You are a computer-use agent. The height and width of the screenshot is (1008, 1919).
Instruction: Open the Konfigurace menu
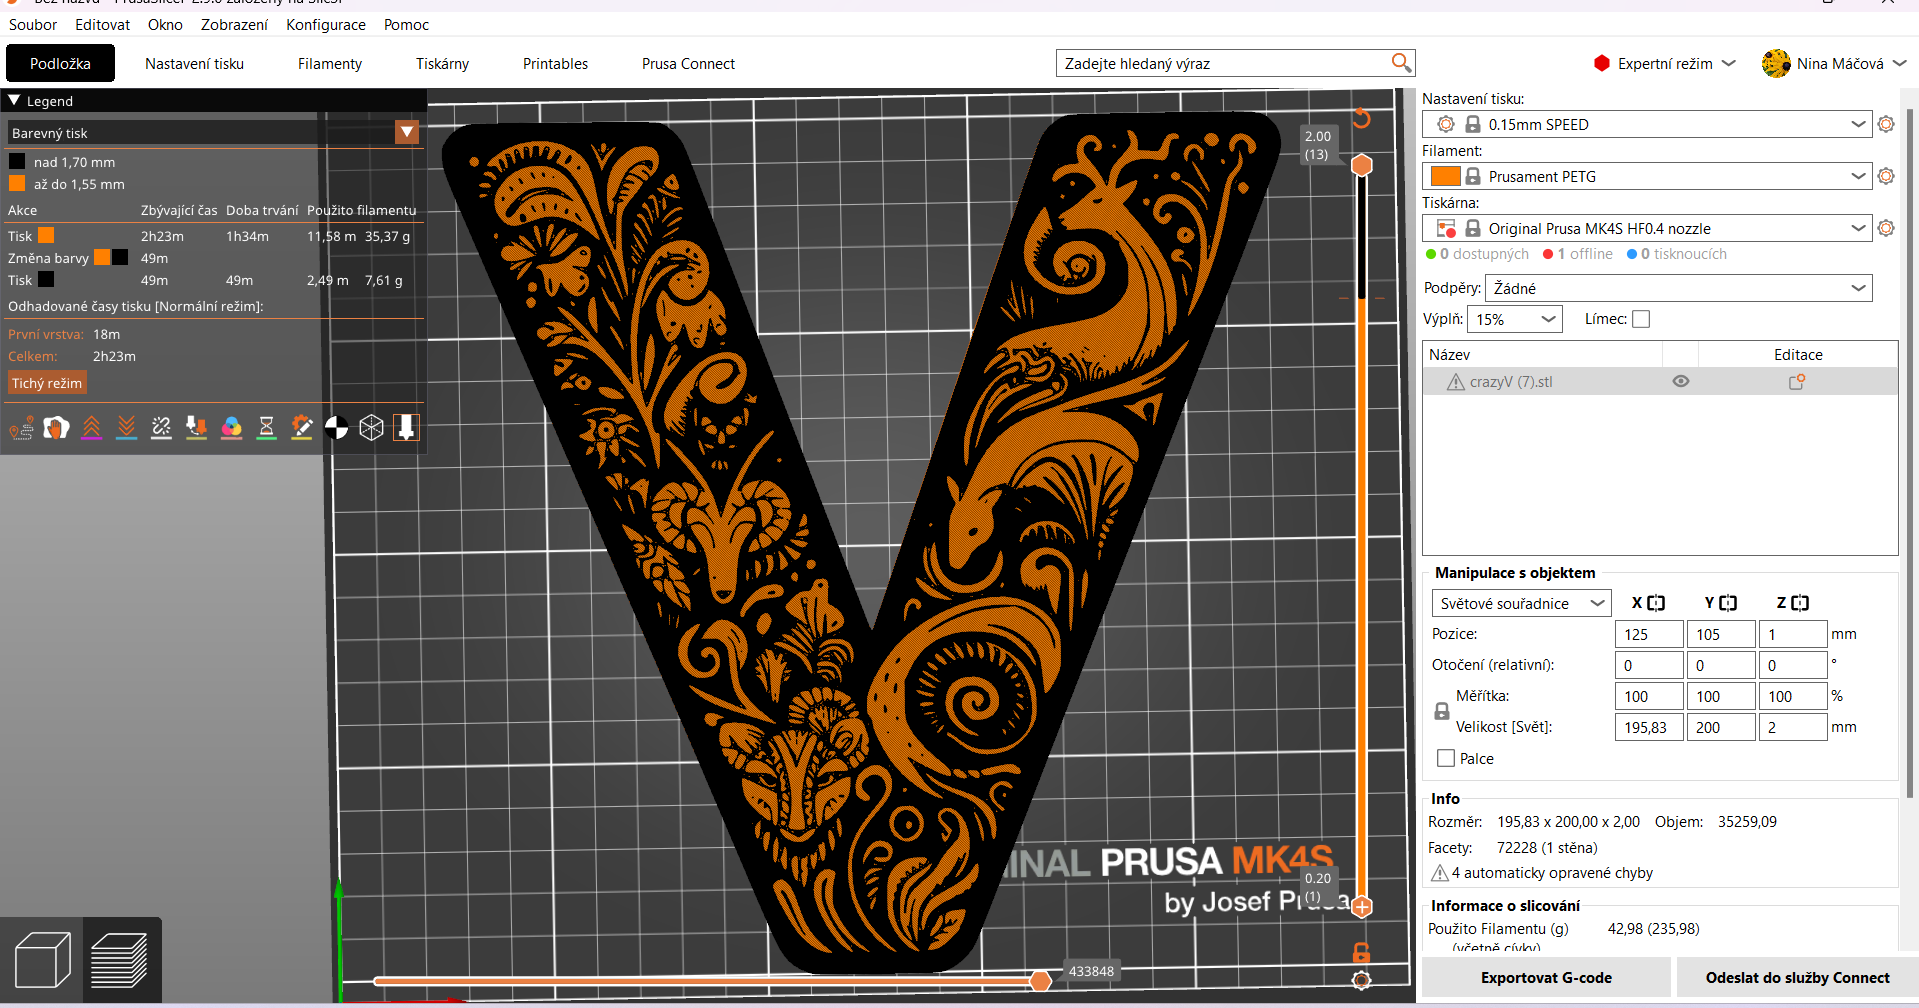[x=325, y=24]
